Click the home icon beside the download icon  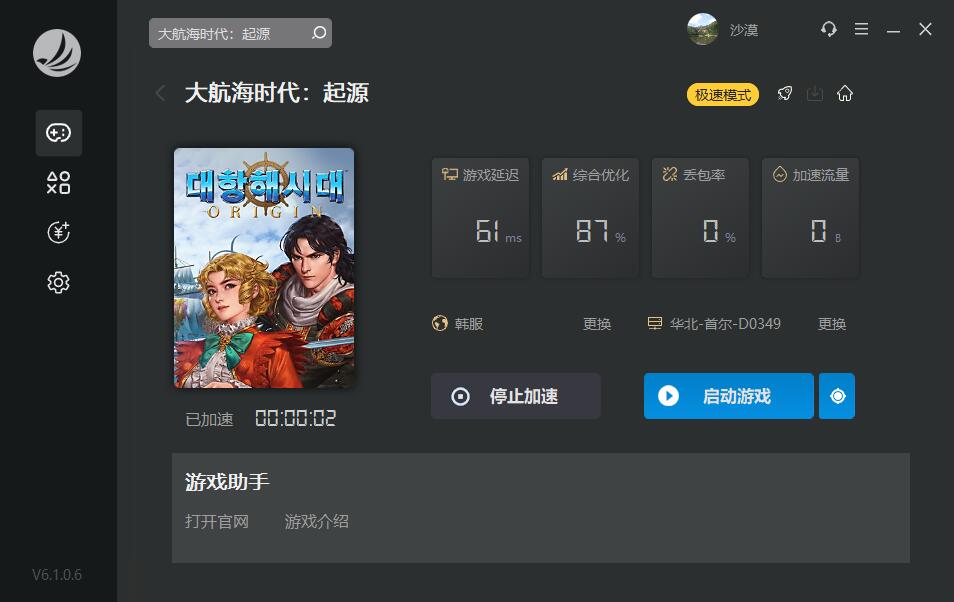(x=844, y=94)
